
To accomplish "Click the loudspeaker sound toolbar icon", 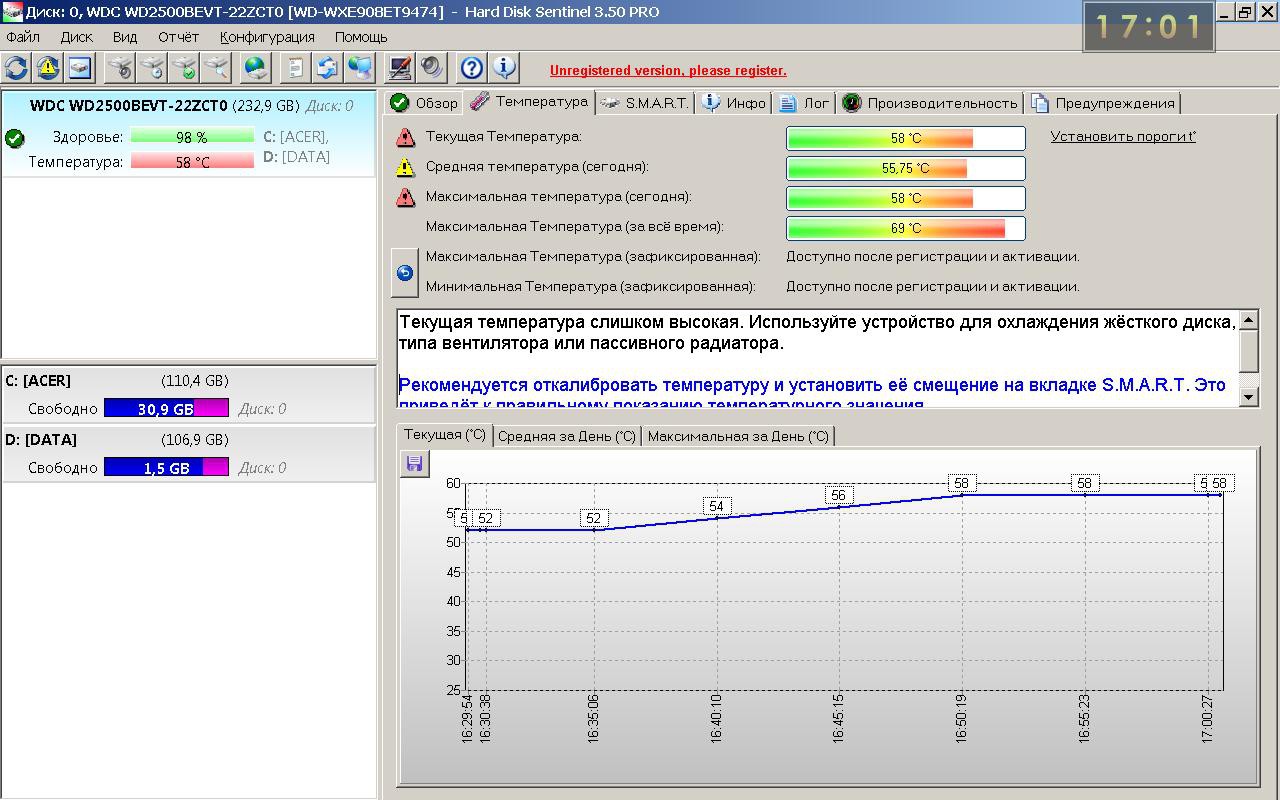I will pyautogui.click(x=432, y=68).
